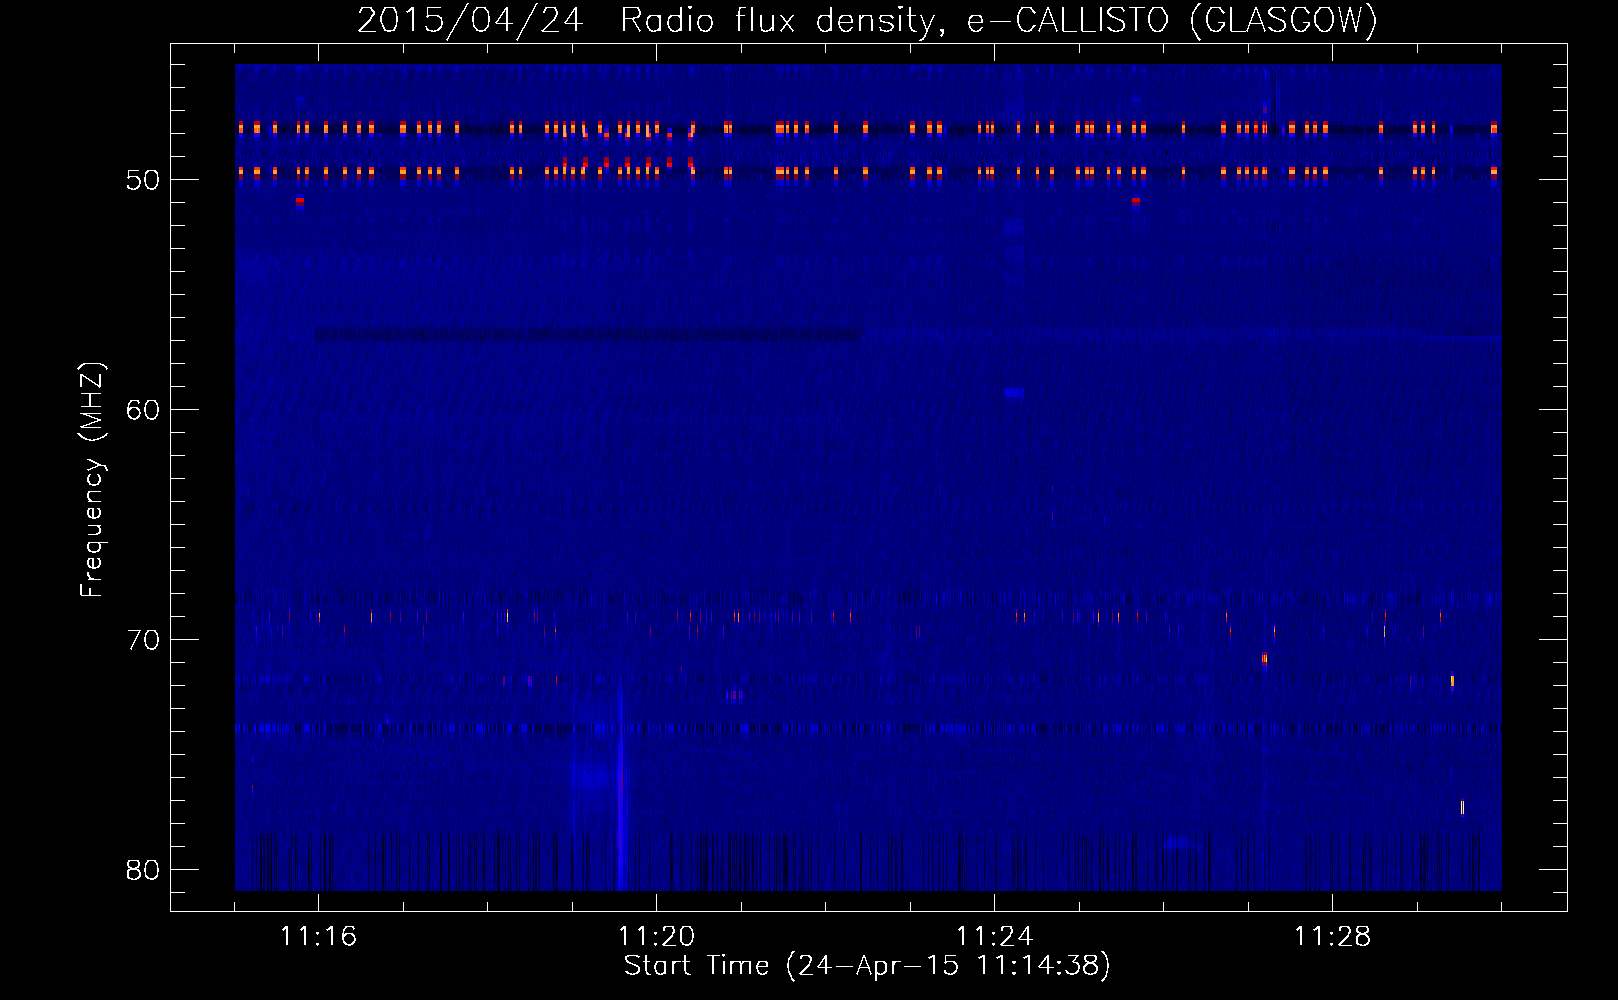Click the plot title "2015/04/24 Radio flux density, e-CALLISTO (GLASGOW)"
Screen dimensions: 1618x1000
coord(867,20)
